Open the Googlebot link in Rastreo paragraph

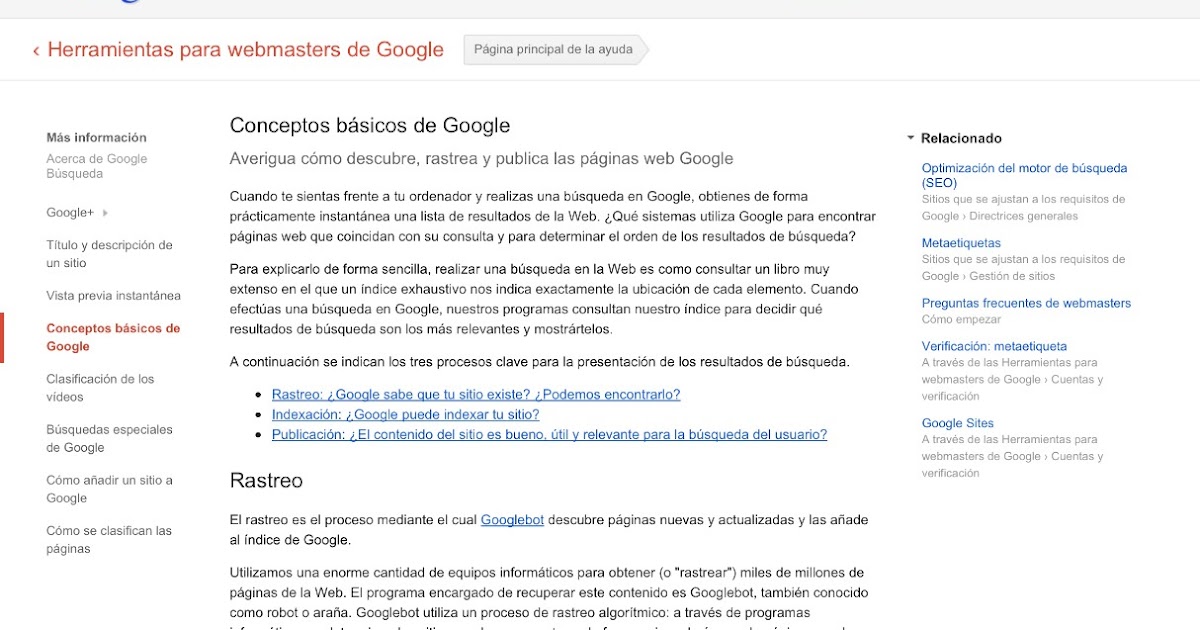pyautogui.click(x=512, y=520)
